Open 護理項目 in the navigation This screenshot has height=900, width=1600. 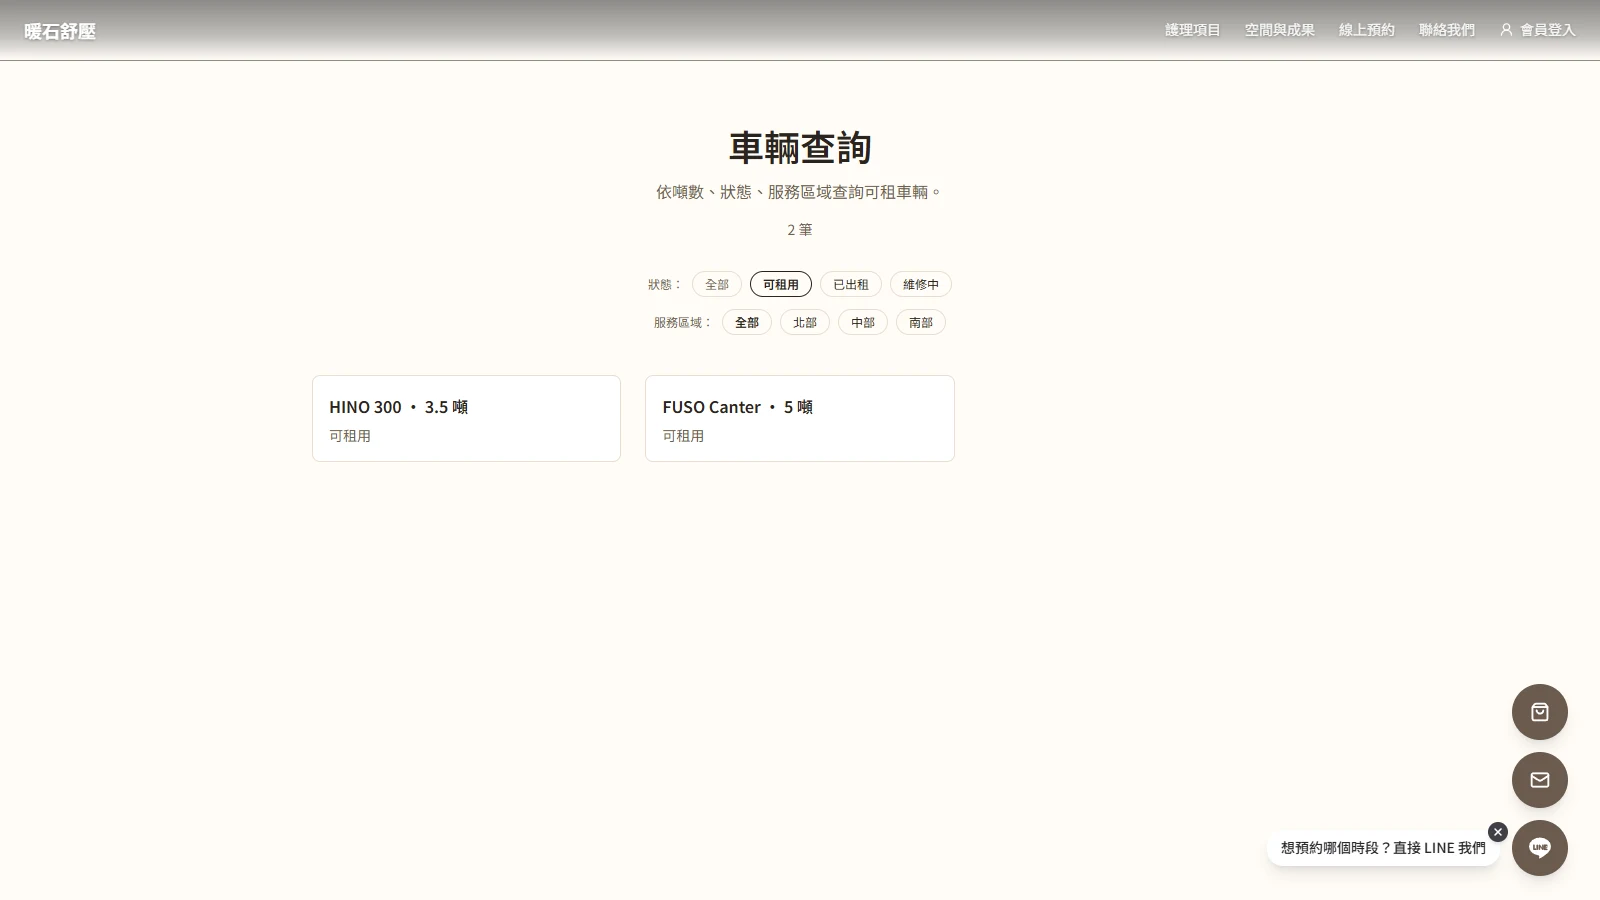[x=1193, y=30]
